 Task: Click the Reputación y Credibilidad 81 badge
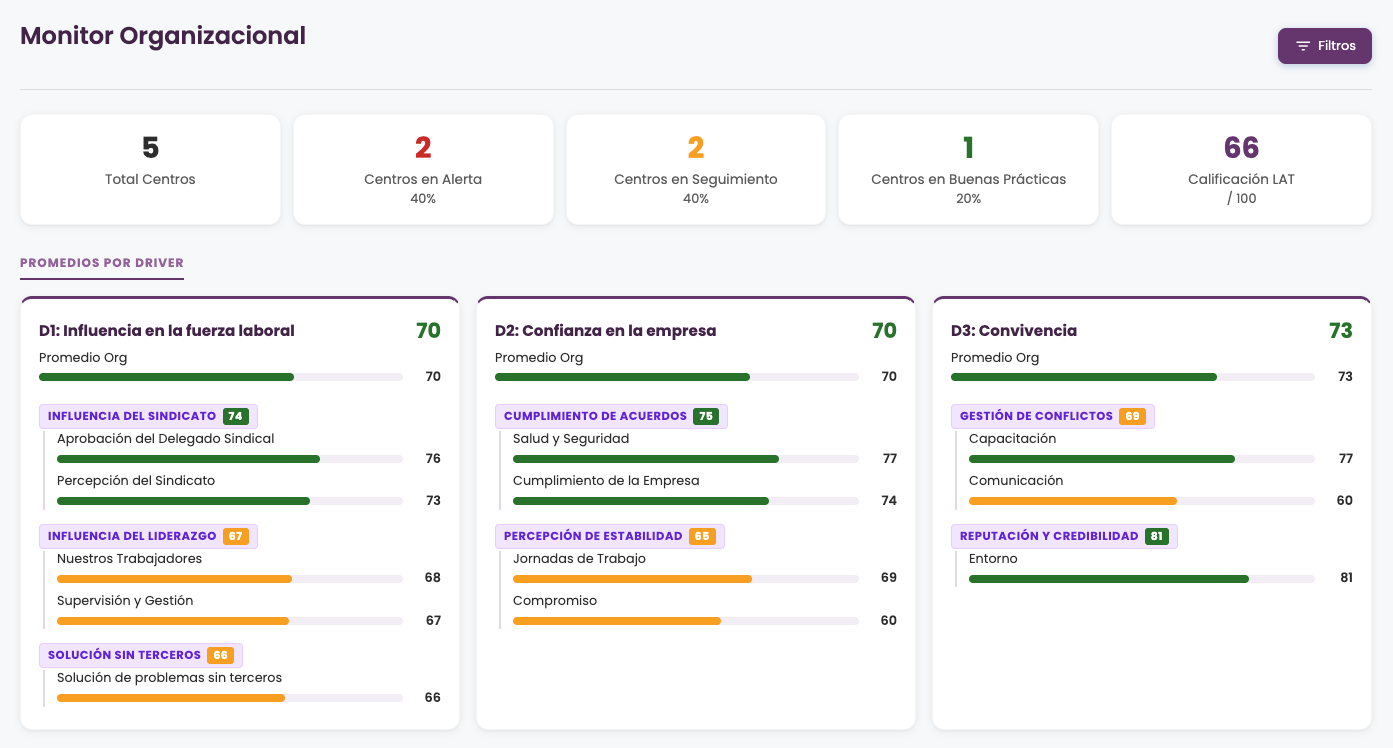[1157, 536]
